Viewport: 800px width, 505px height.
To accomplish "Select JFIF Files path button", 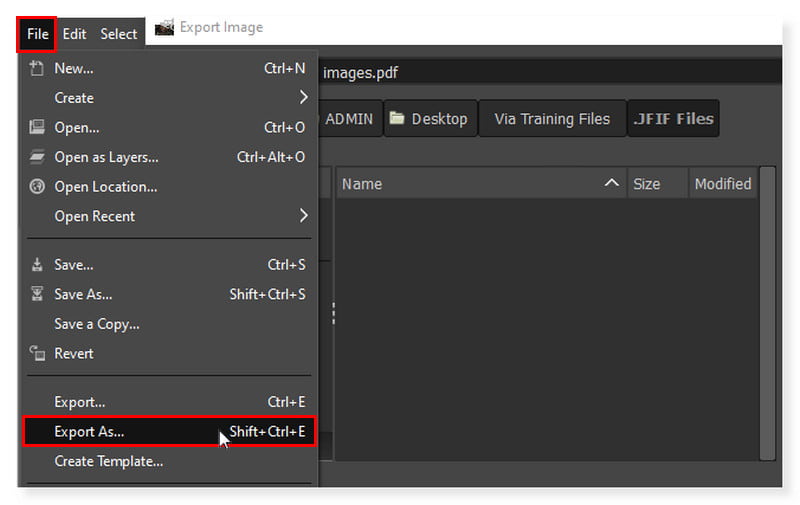I will pyautogui.click(x=673, y=119).
